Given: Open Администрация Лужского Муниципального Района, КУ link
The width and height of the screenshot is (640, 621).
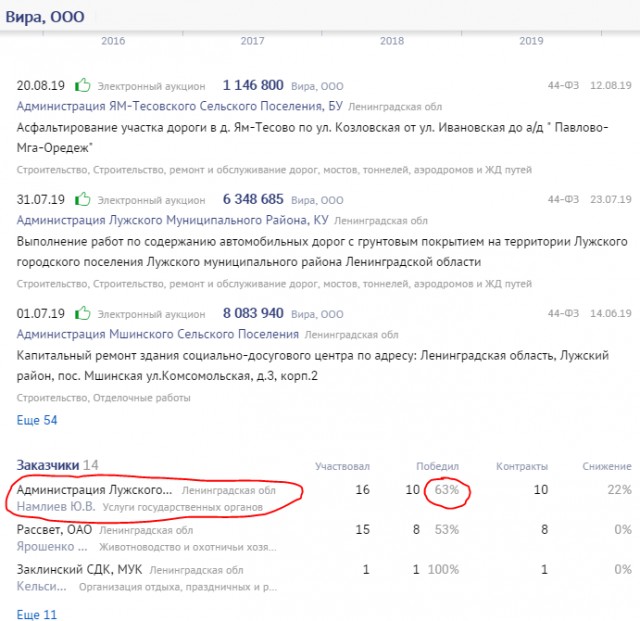Looking at the screenshot, I should [x=172, y=220].
